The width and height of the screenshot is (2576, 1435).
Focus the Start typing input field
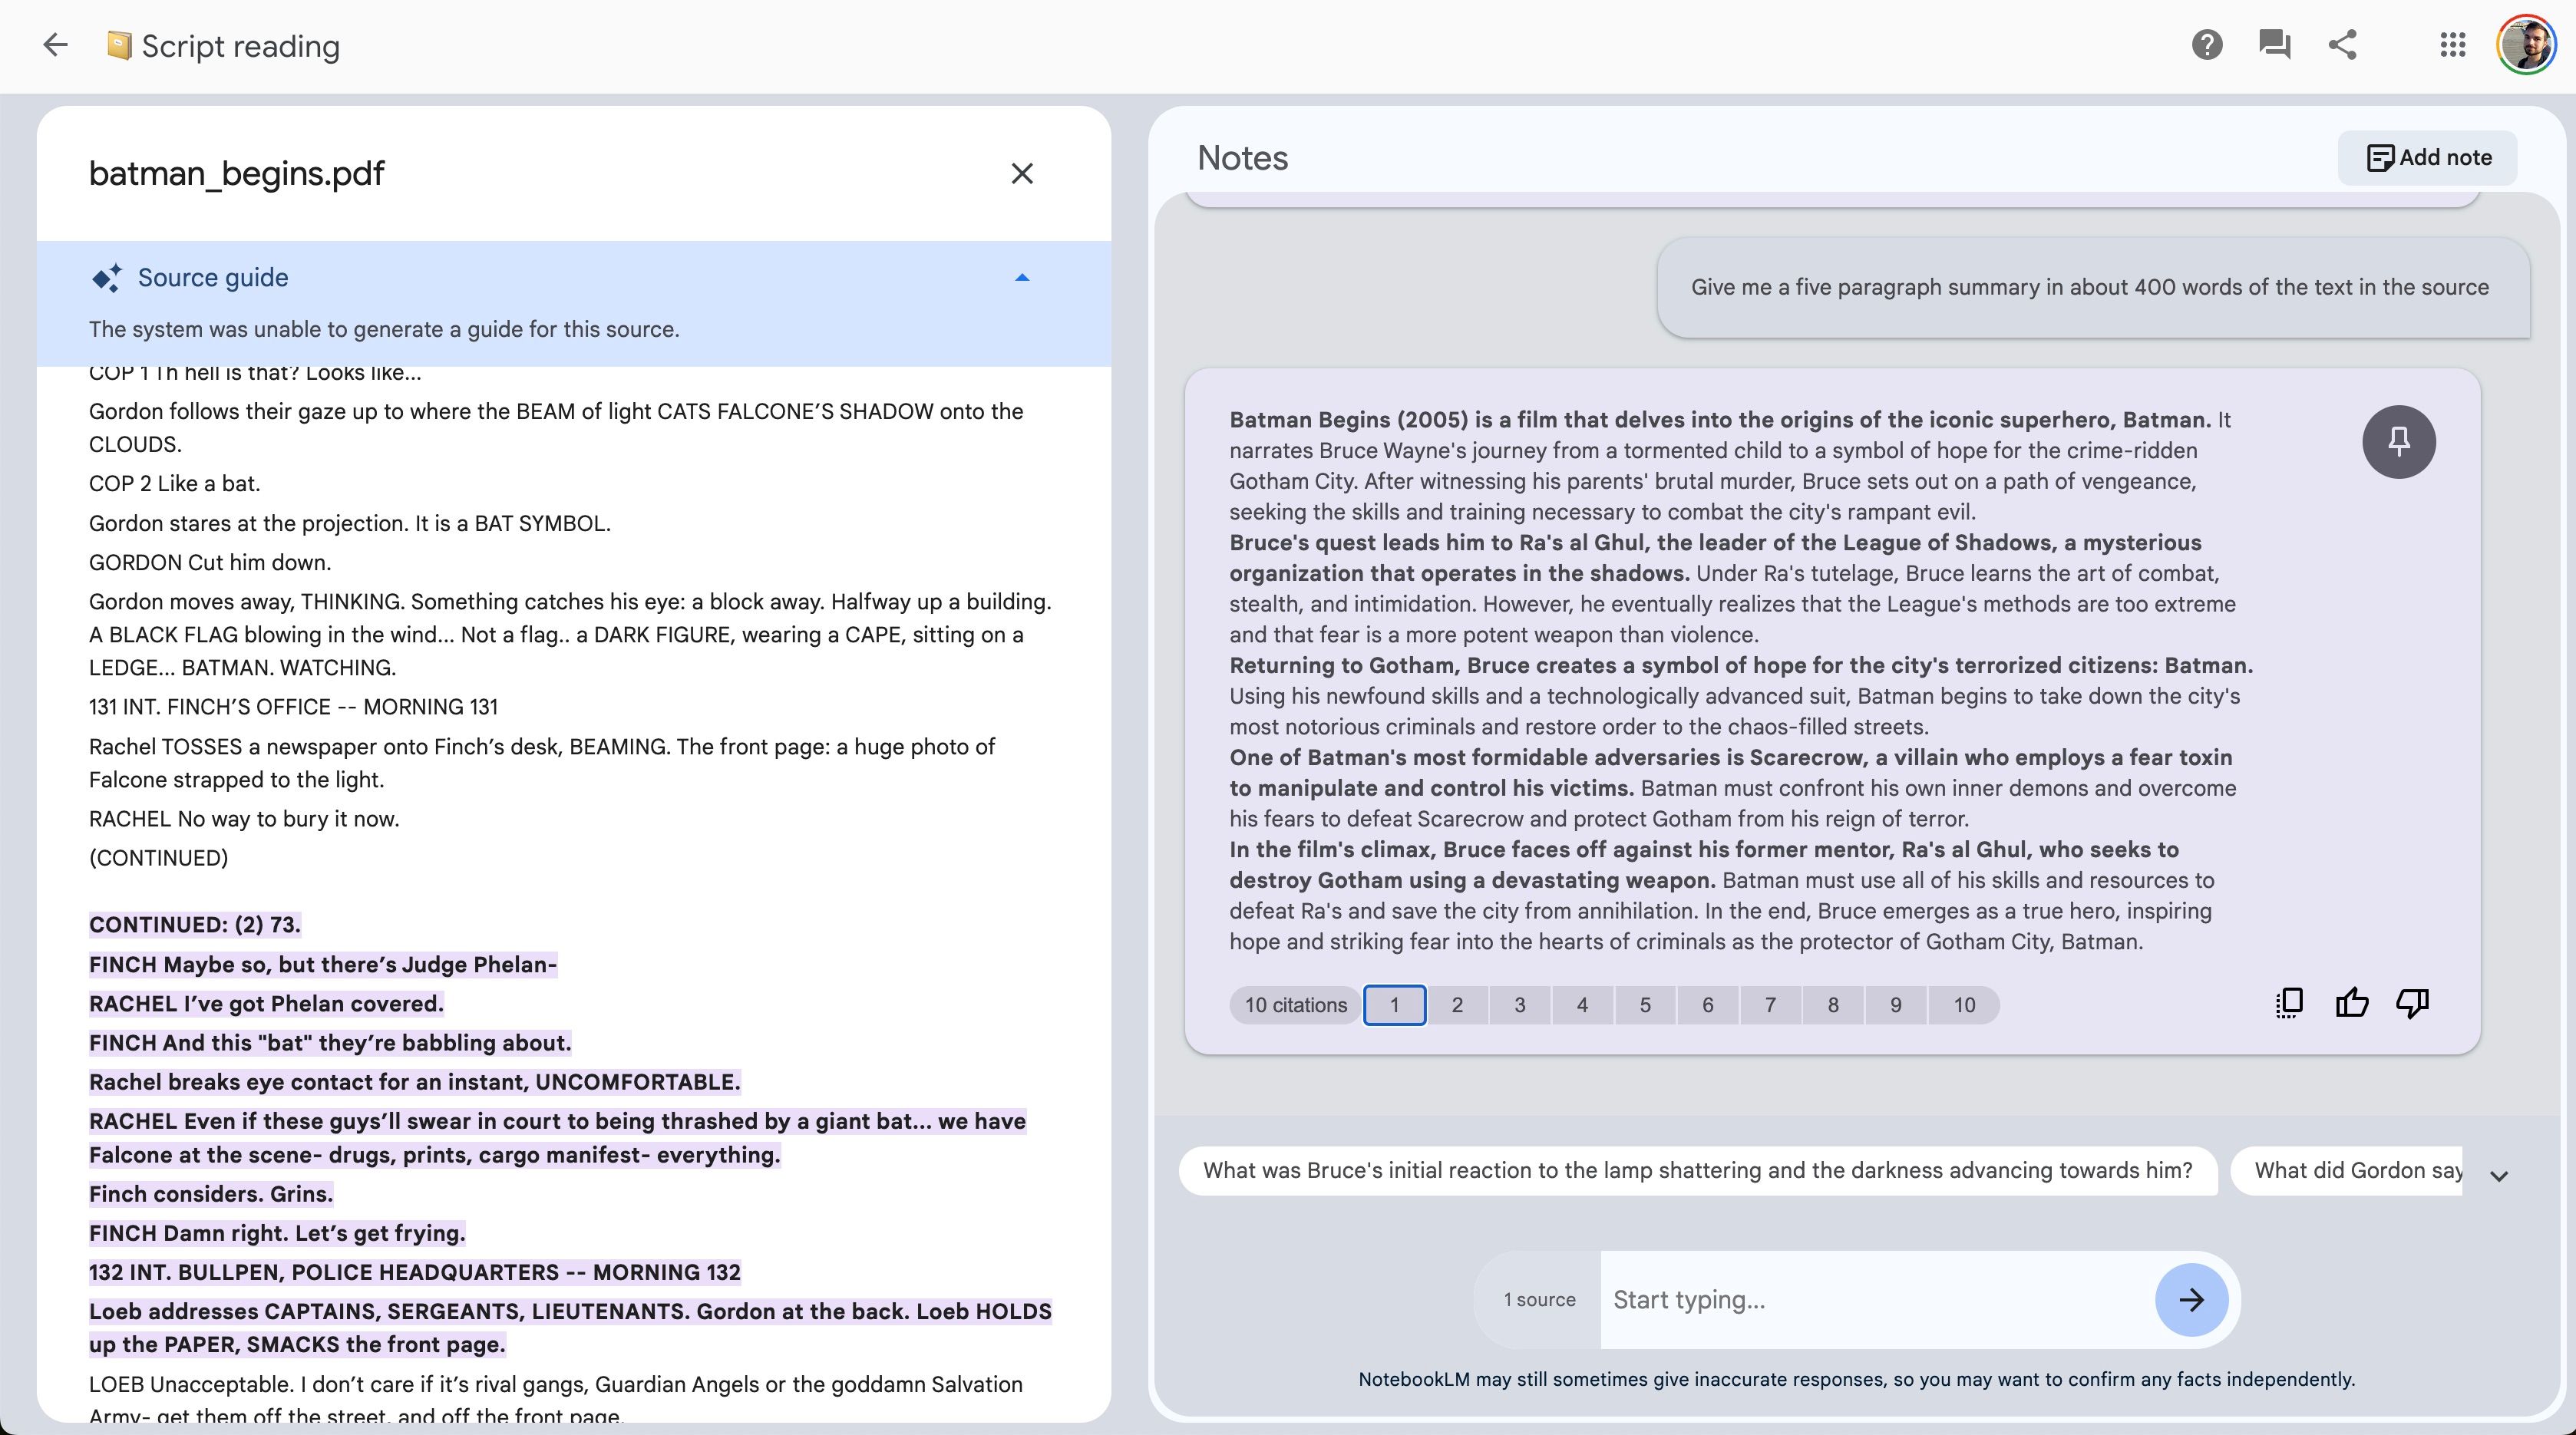click(x=1877, y=1299)
